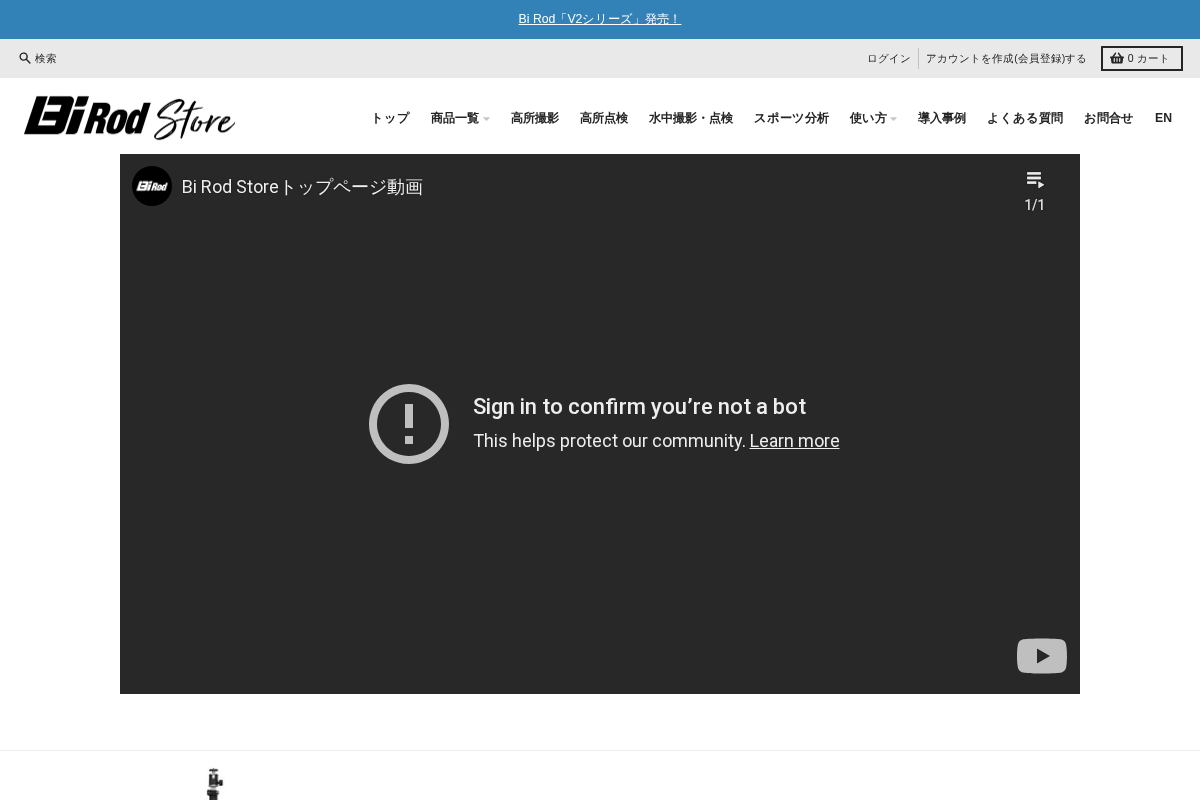Open the よくある質問 page
Screen dimensions: 1200x800
(1025, 118)
